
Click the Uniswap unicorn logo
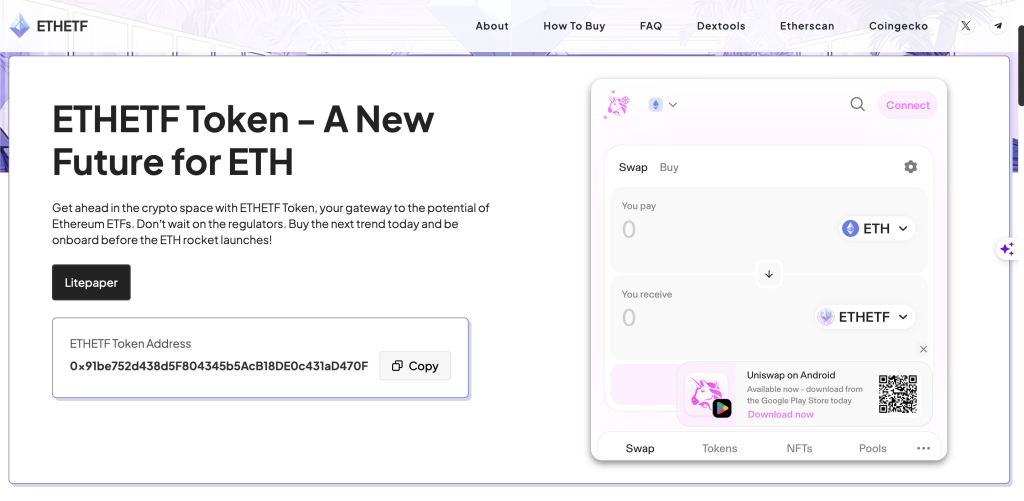(616, 105)
